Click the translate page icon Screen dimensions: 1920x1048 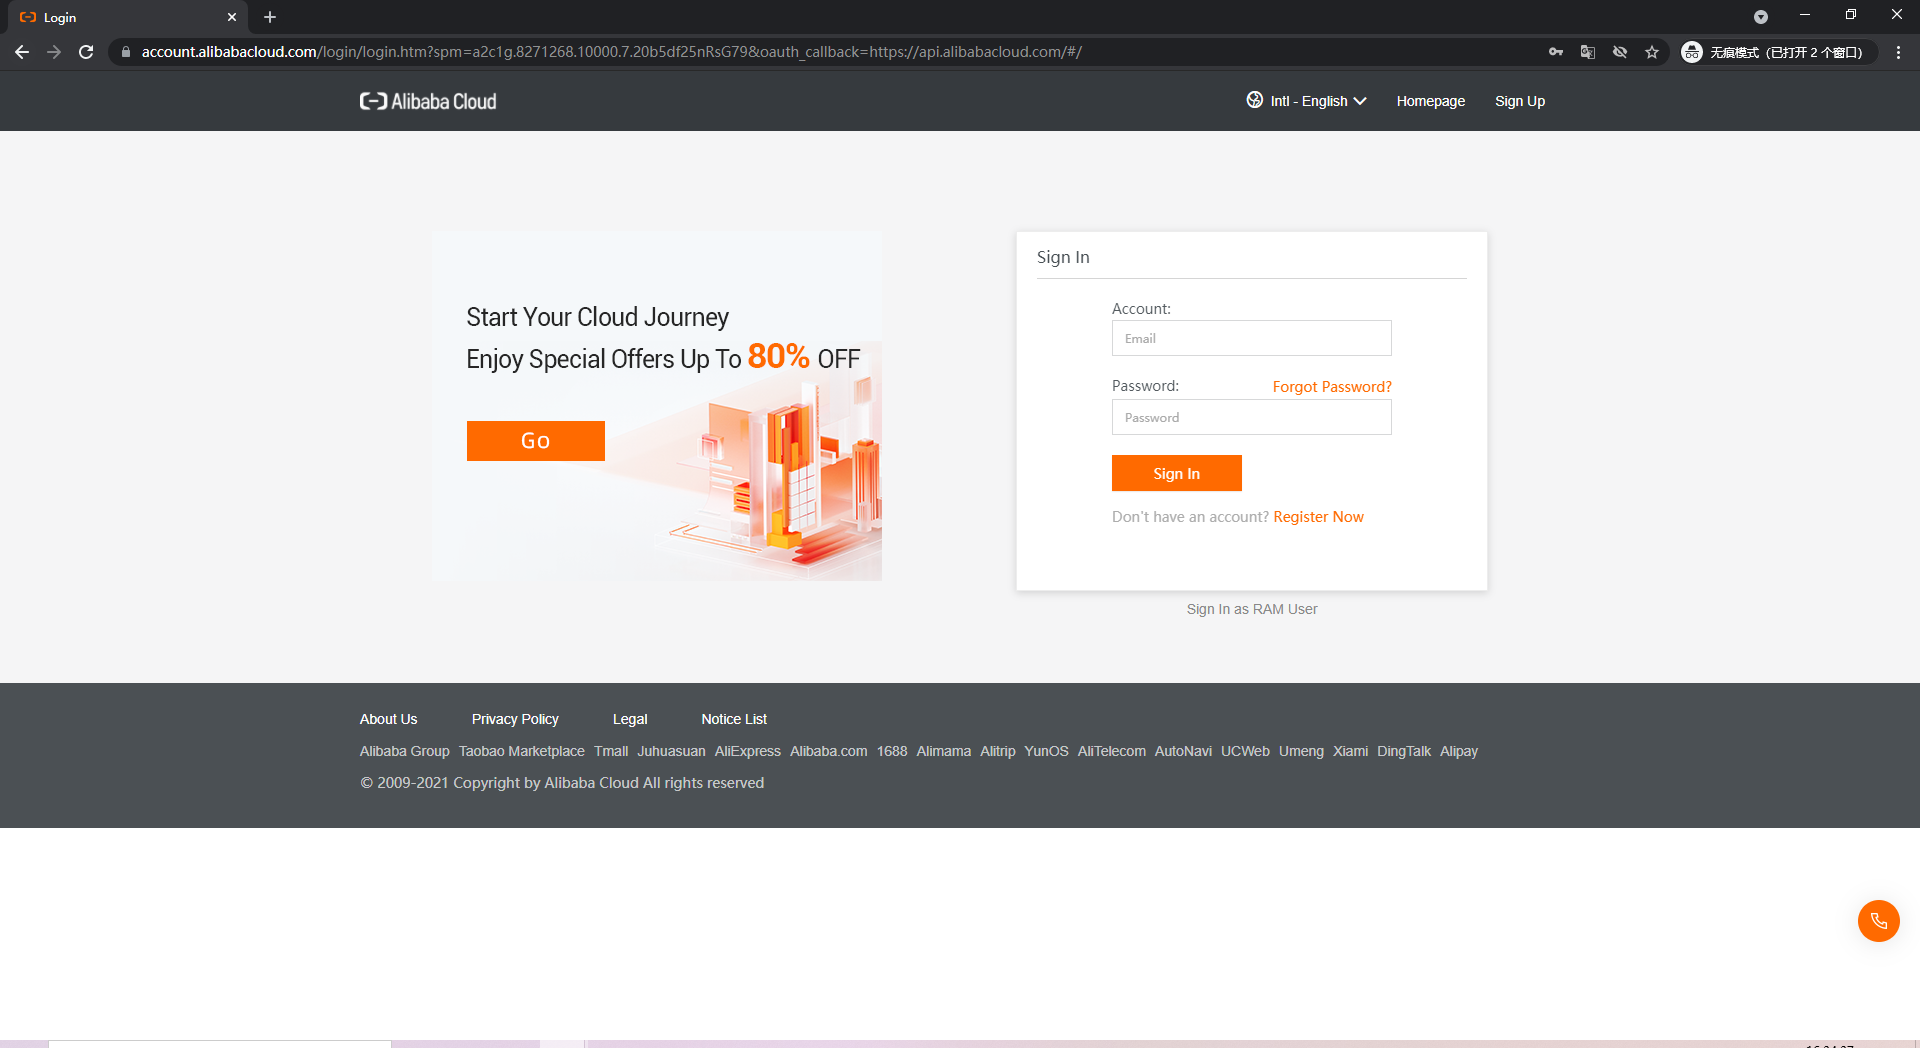pos(1587,52)
